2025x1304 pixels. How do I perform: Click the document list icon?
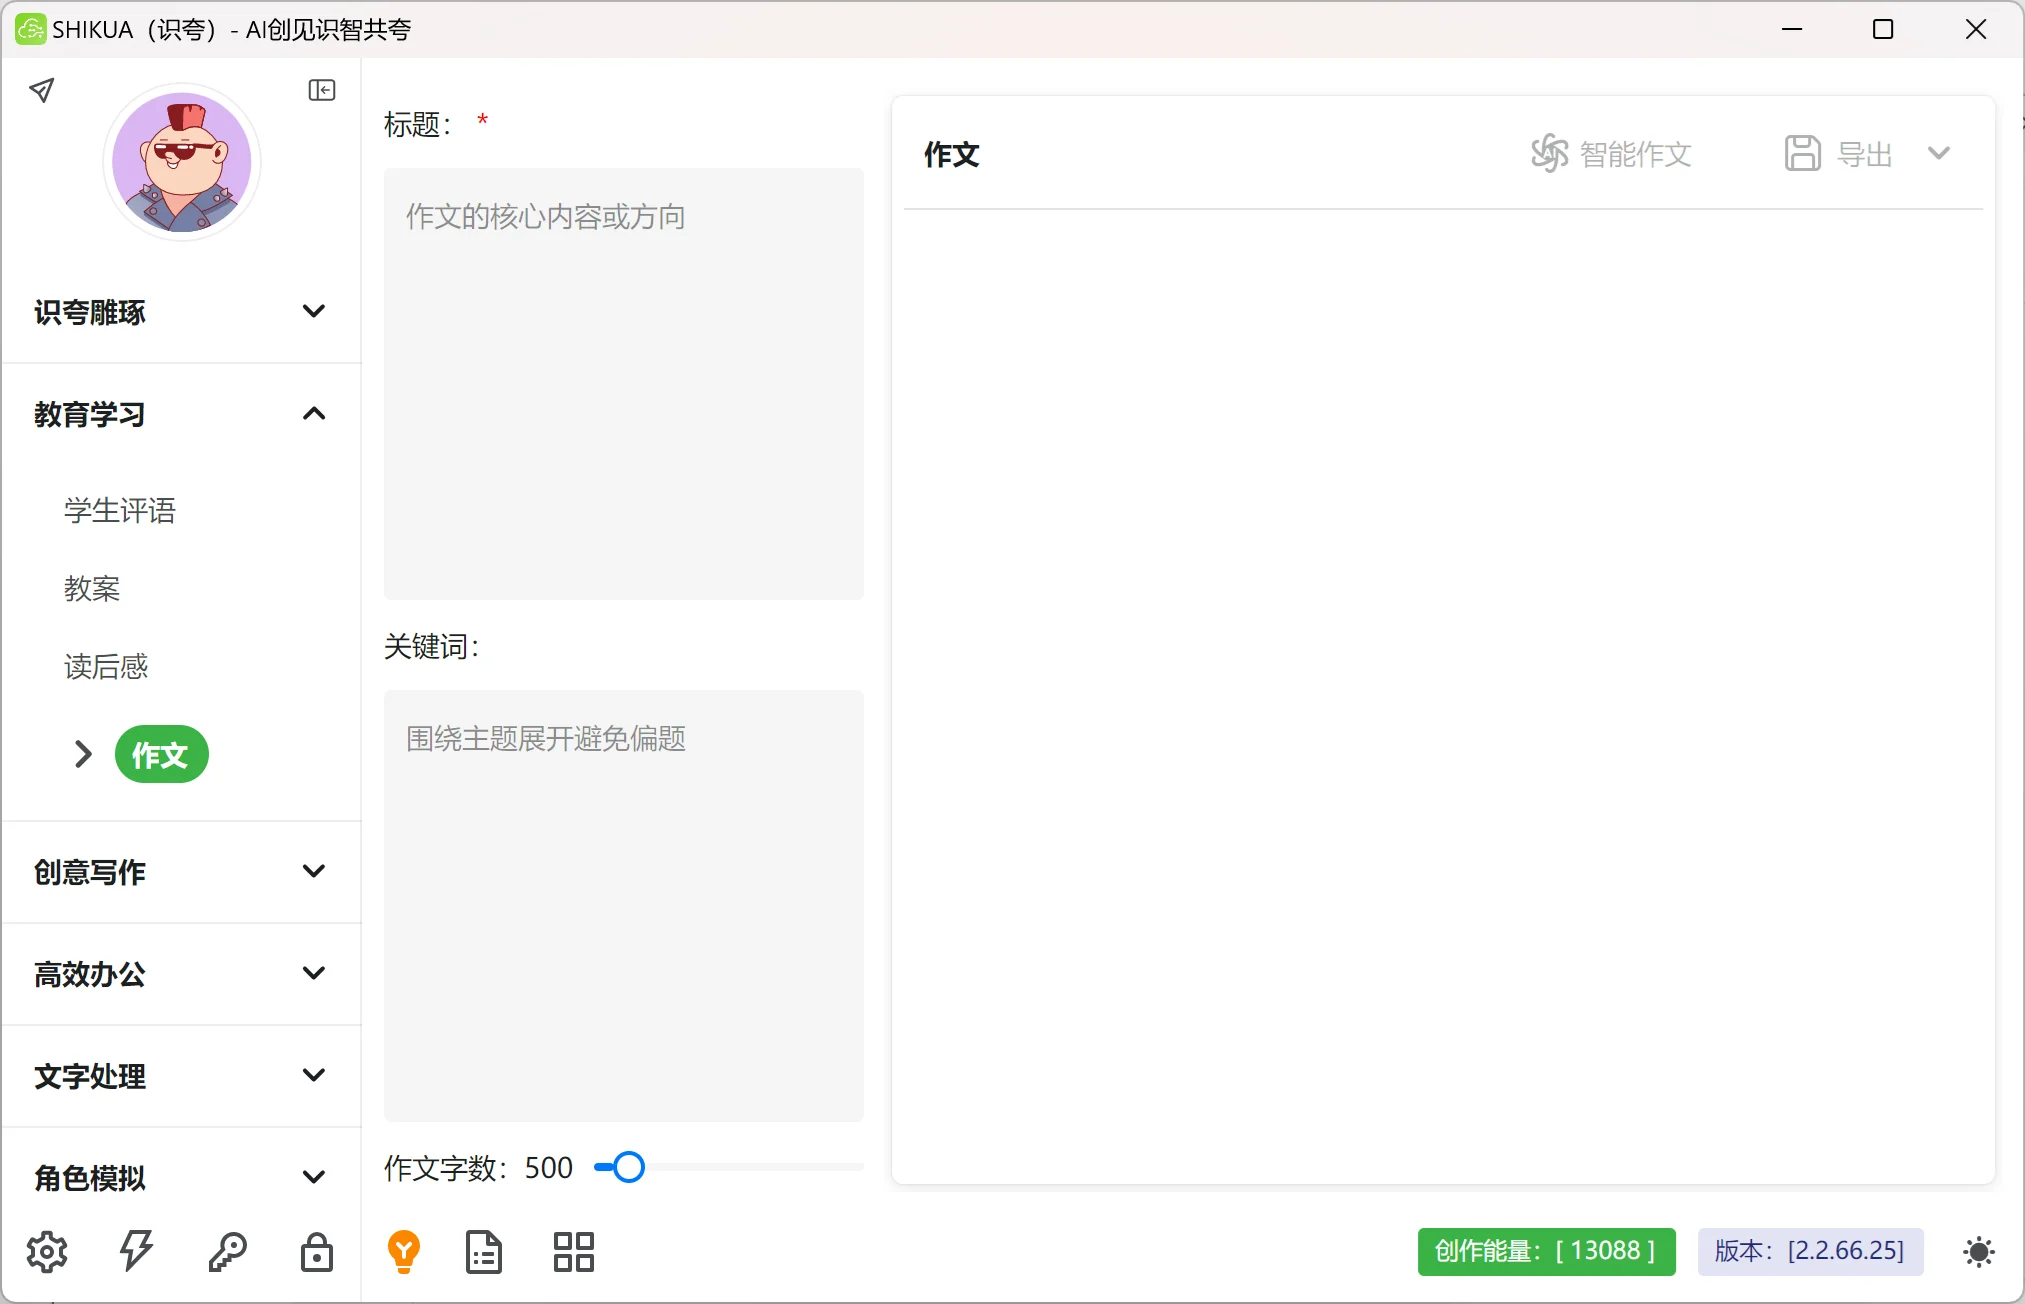484,1252
